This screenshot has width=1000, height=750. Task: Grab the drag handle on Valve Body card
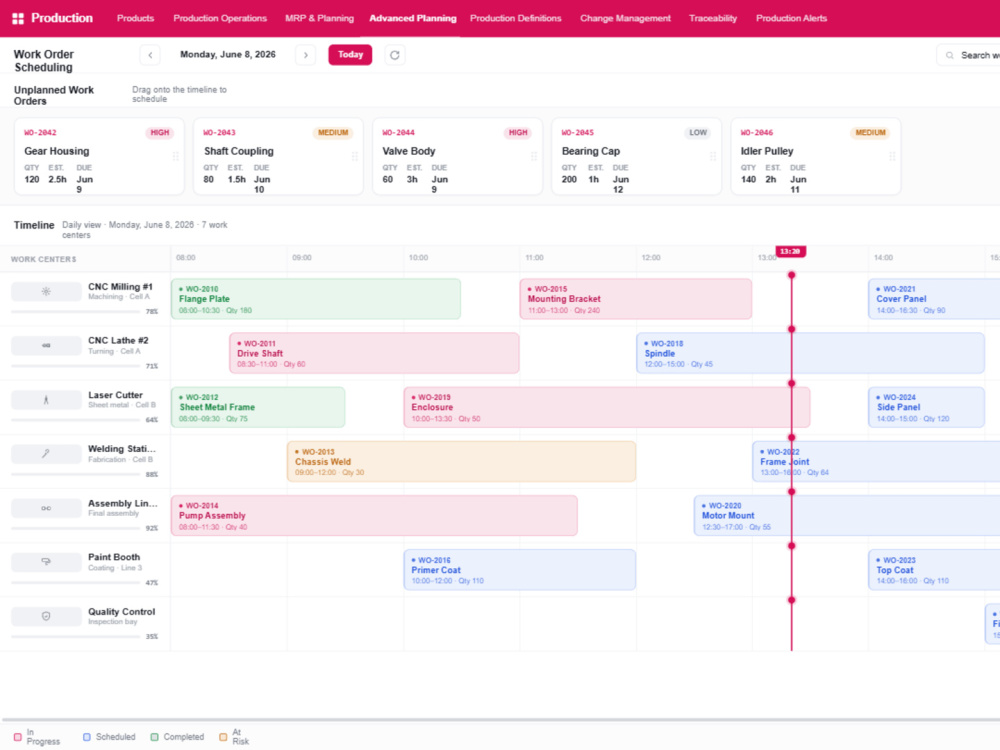534,156
